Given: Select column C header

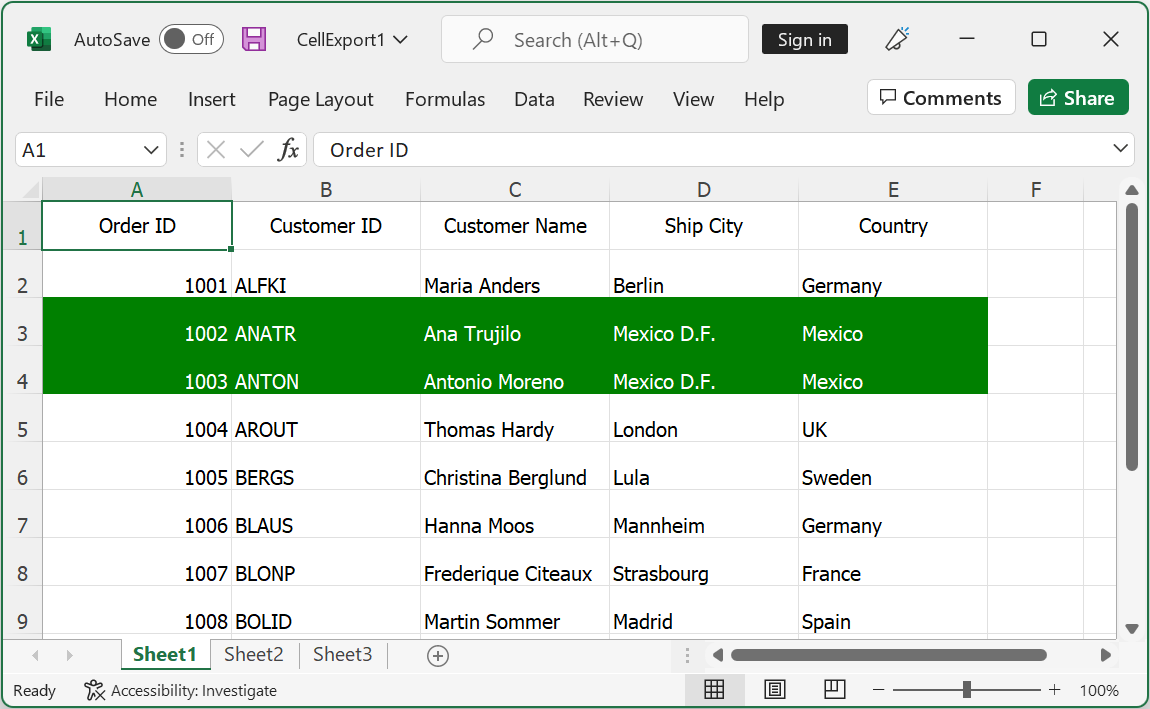Looking at the screenshot, I should click(515, 190).
